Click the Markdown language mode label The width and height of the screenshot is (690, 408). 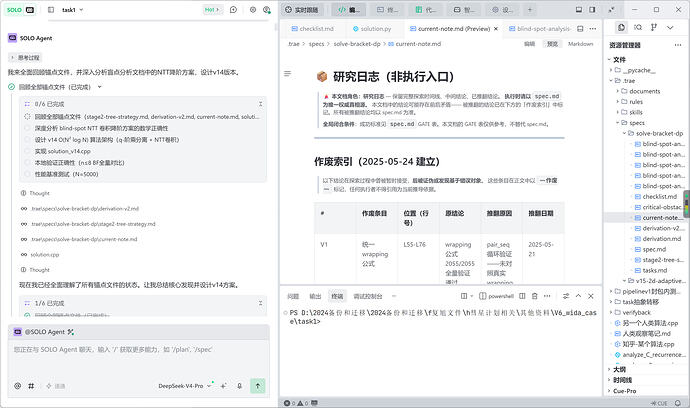(580, 44)
